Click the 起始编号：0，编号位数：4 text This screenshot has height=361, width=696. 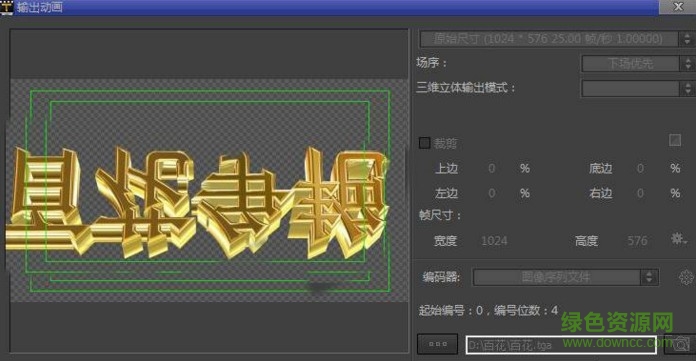[488, 310]
